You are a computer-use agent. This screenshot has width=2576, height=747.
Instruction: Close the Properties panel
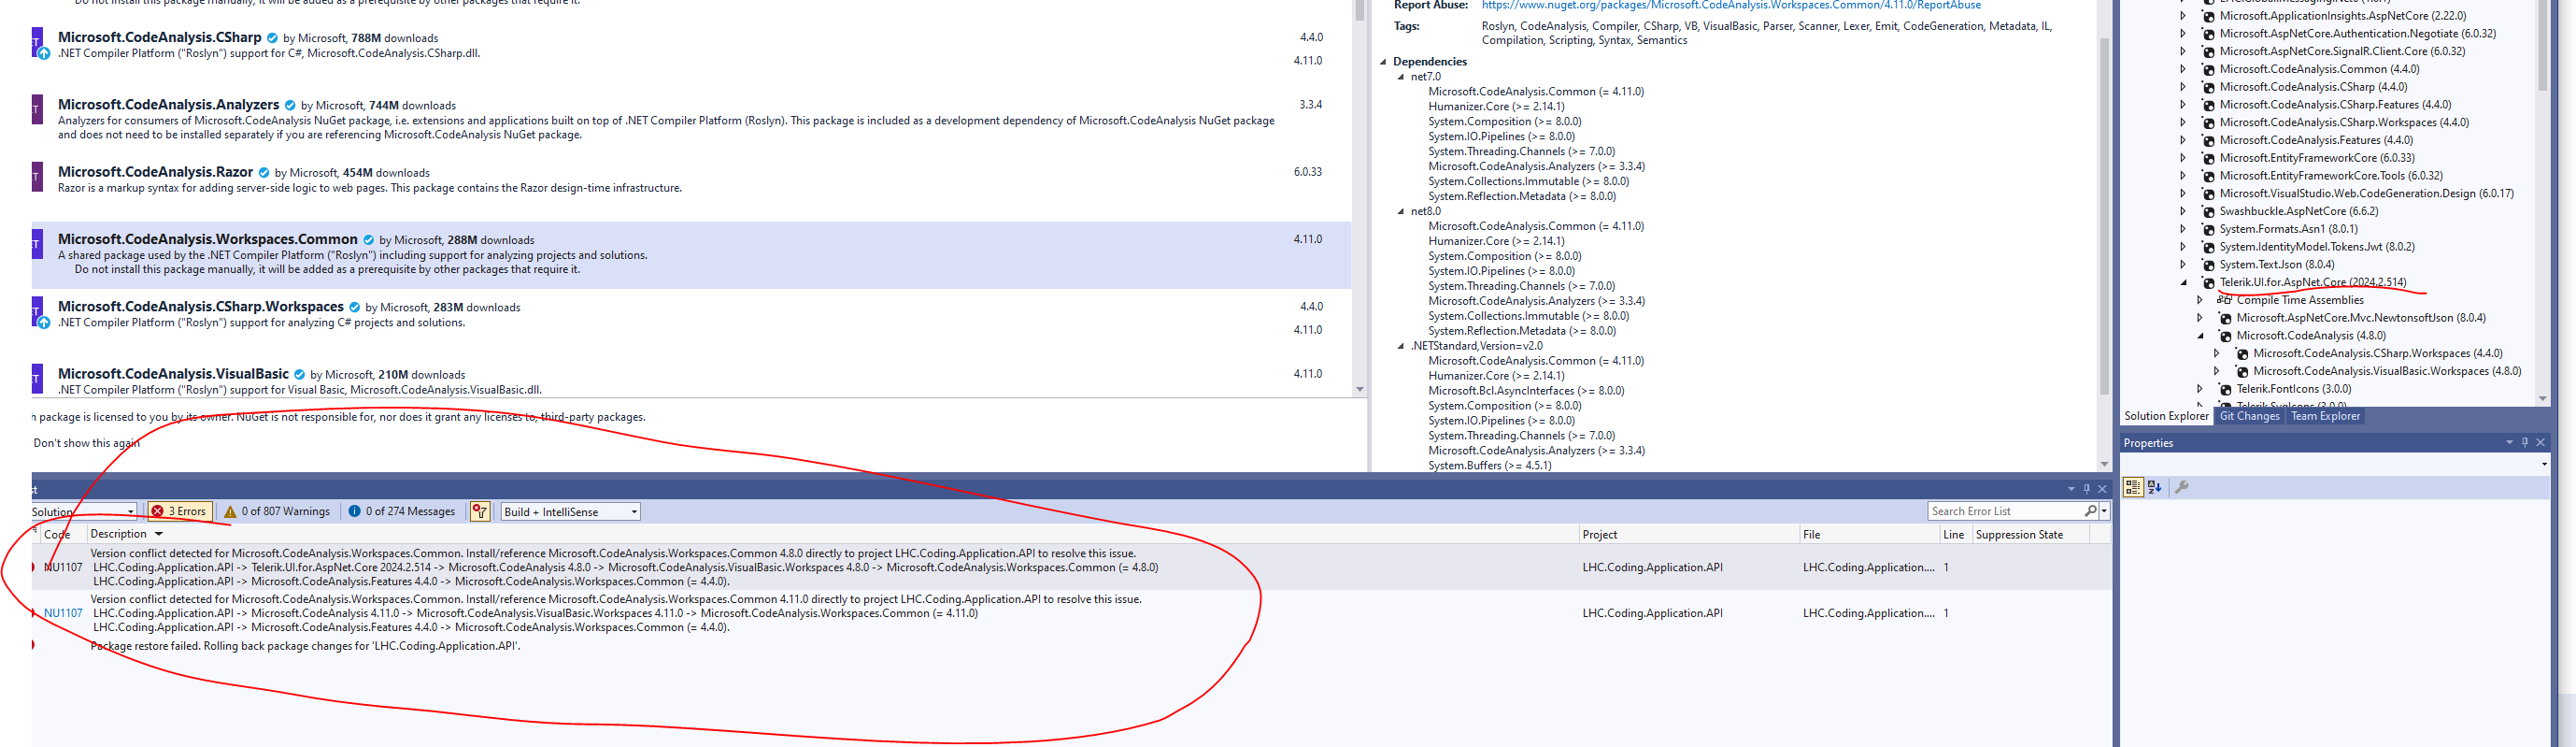point(2541,442)
